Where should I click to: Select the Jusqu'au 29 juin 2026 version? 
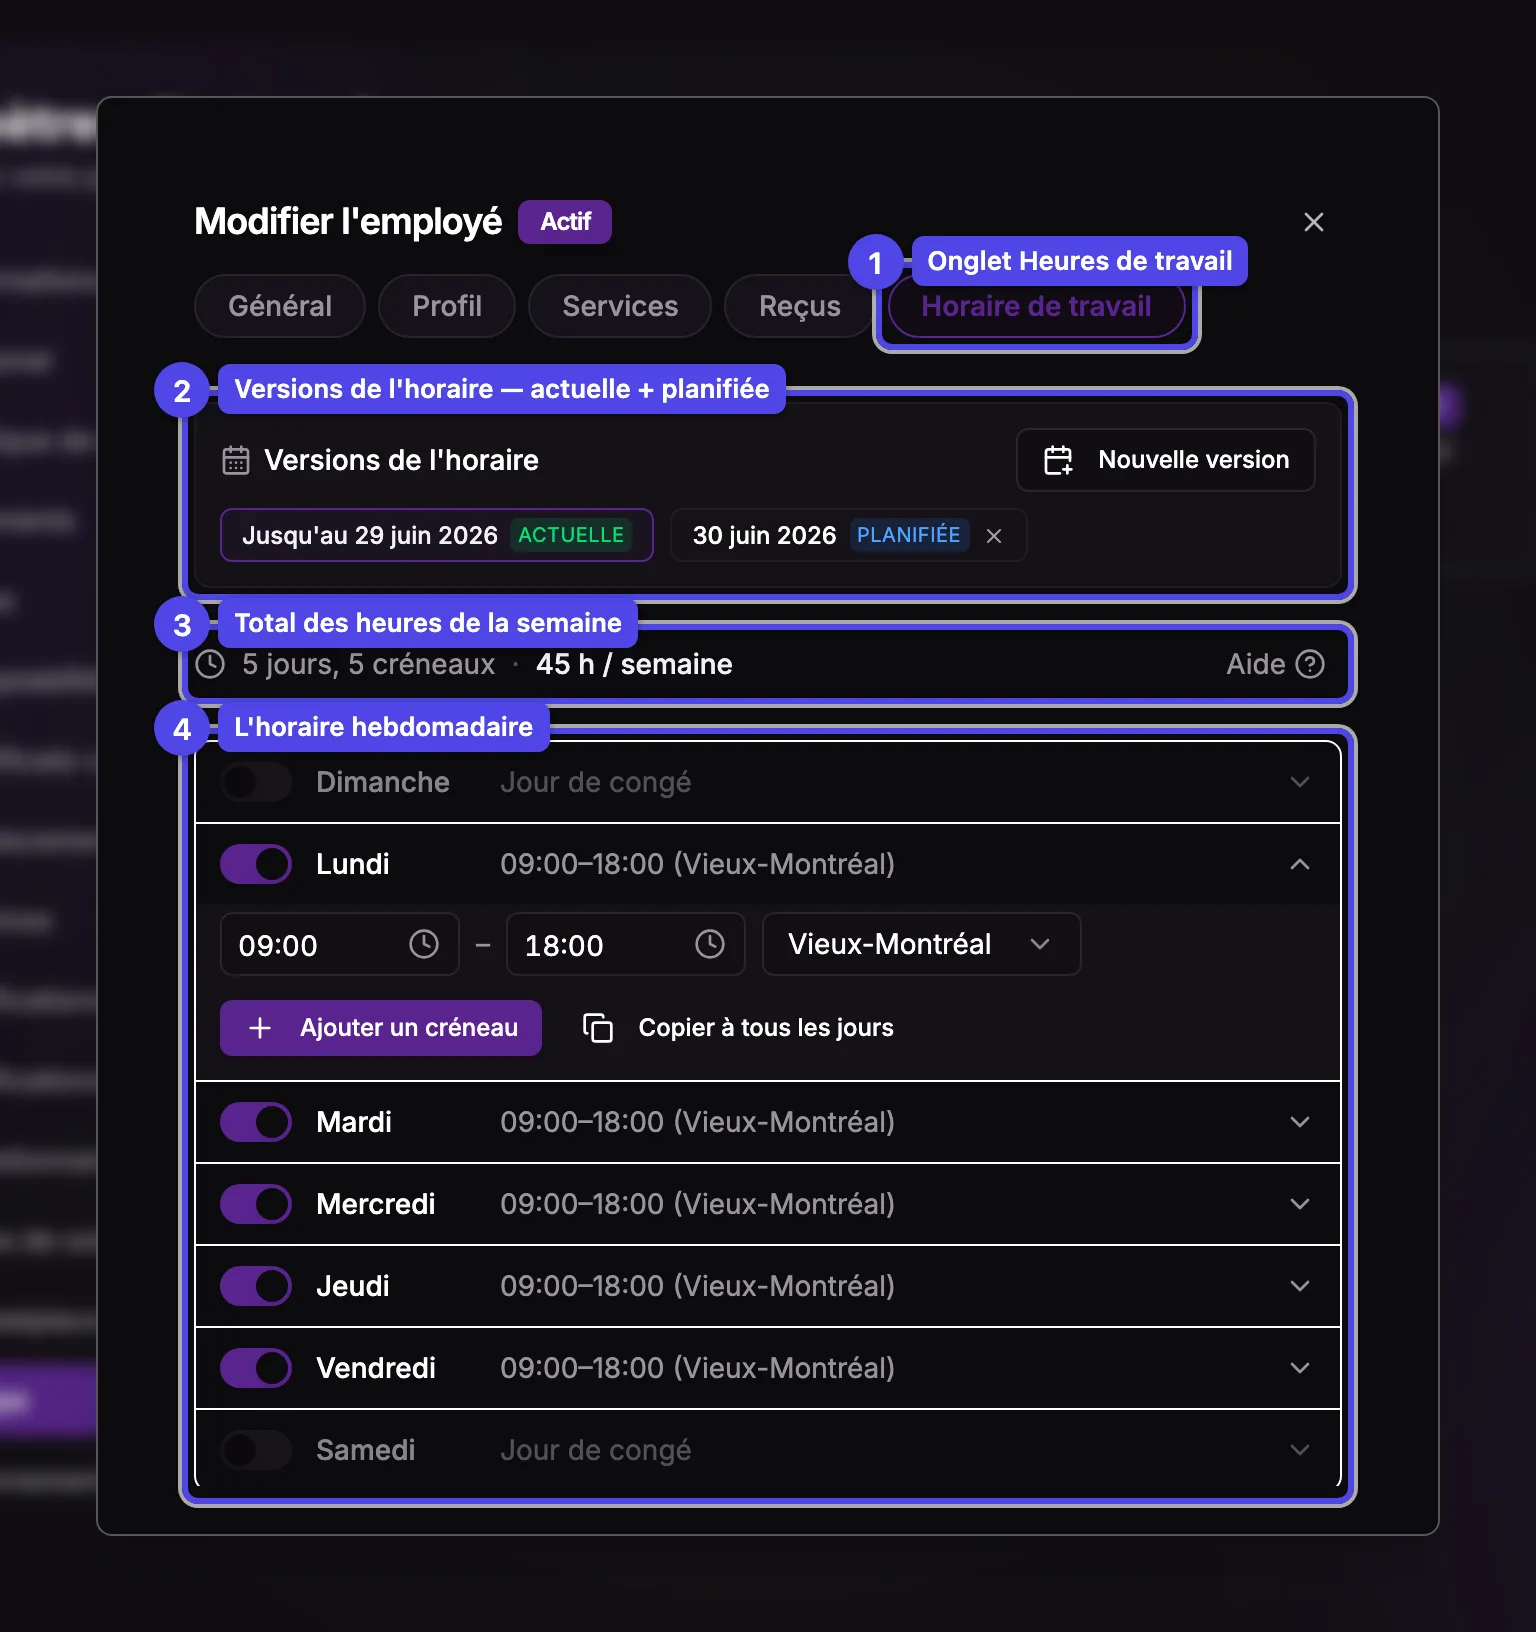(437, 535)
